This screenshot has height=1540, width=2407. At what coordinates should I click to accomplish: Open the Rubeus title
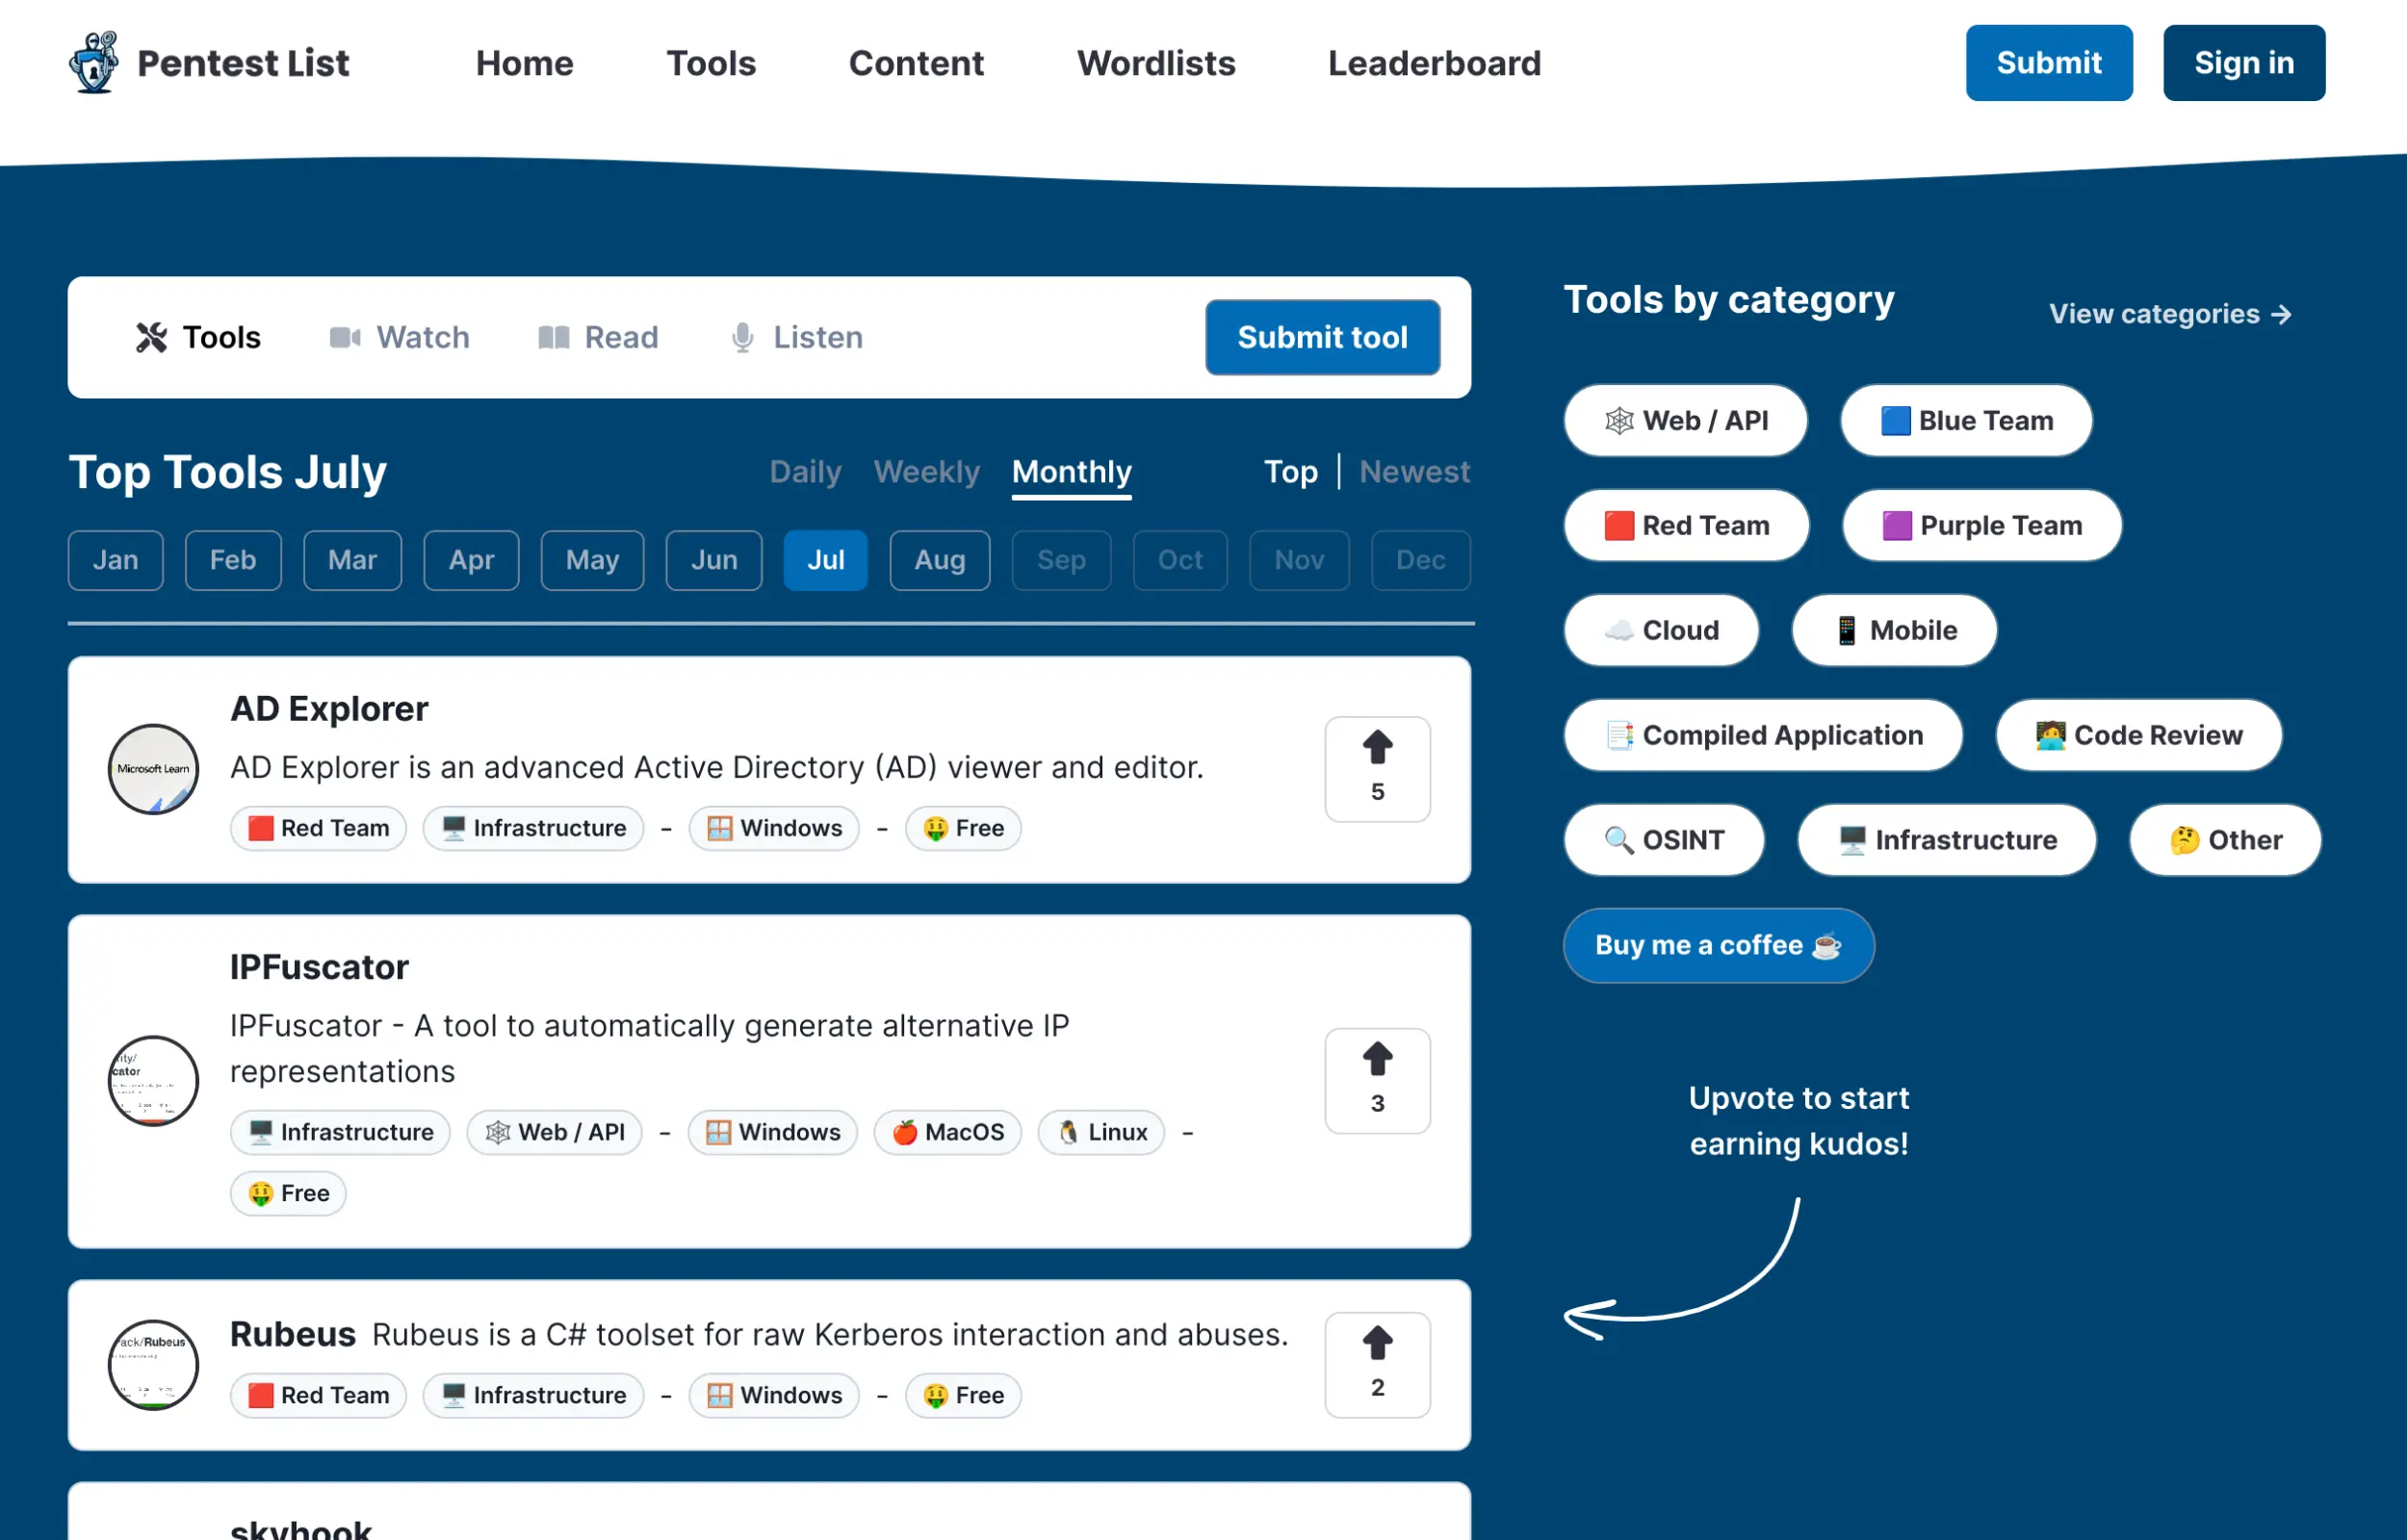coord(293,1334)
